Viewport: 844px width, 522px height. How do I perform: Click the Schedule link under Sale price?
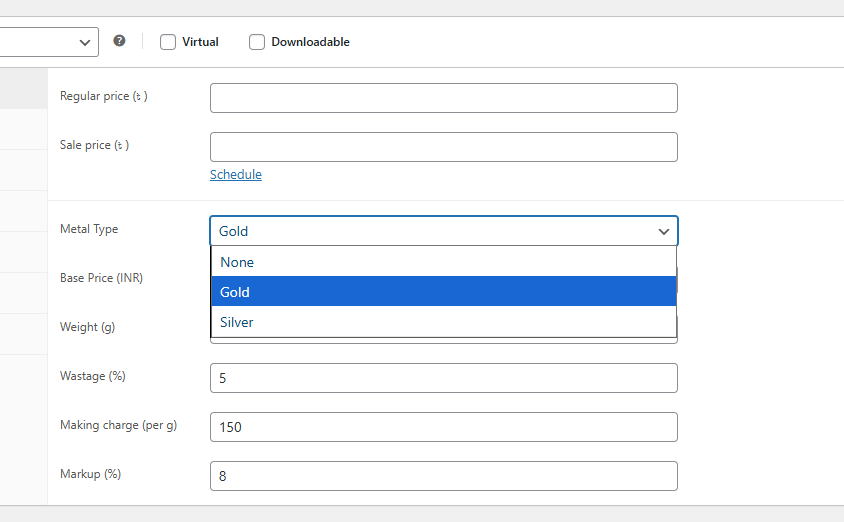tap(236, 174)
